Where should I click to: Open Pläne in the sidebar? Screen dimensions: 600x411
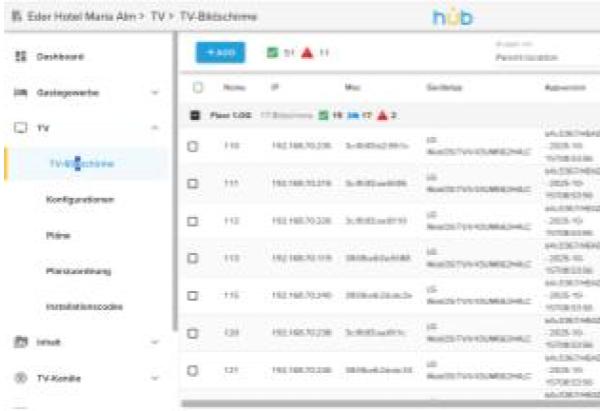[x=58, y=235]
